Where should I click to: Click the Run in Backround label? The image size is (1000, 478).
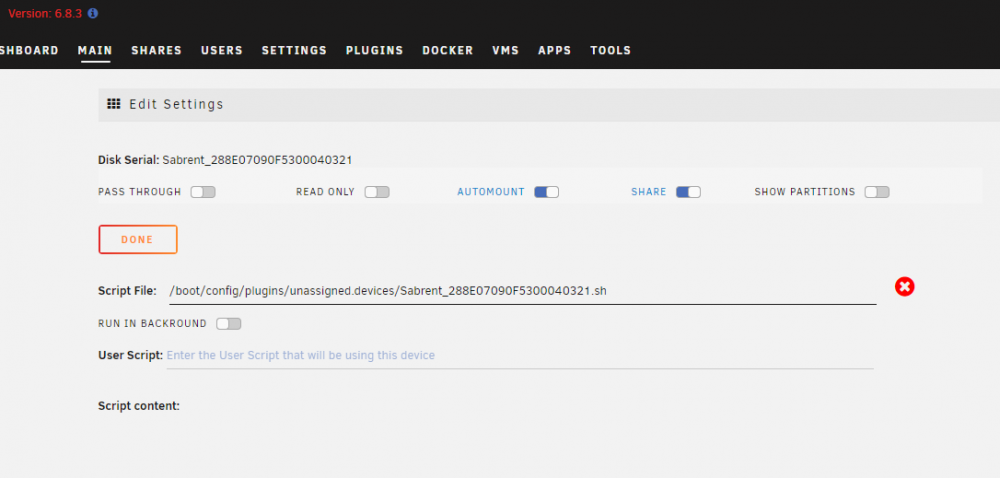[x=152, y=324]
